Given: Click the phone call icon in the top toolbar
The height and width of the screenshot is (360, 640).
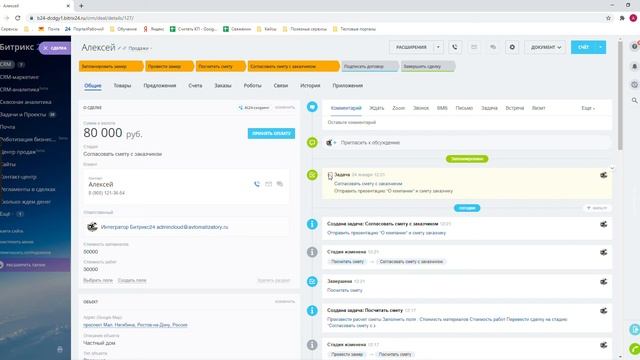Looking at the screenshot, I should [x=455, y=47].
